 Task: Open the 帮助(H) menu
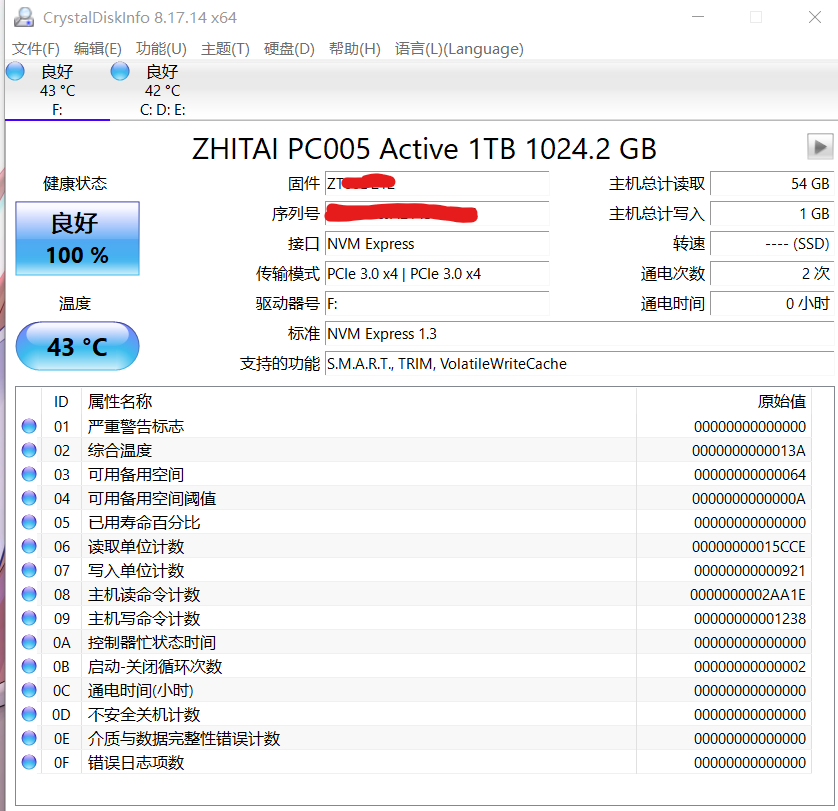[355, 49]
